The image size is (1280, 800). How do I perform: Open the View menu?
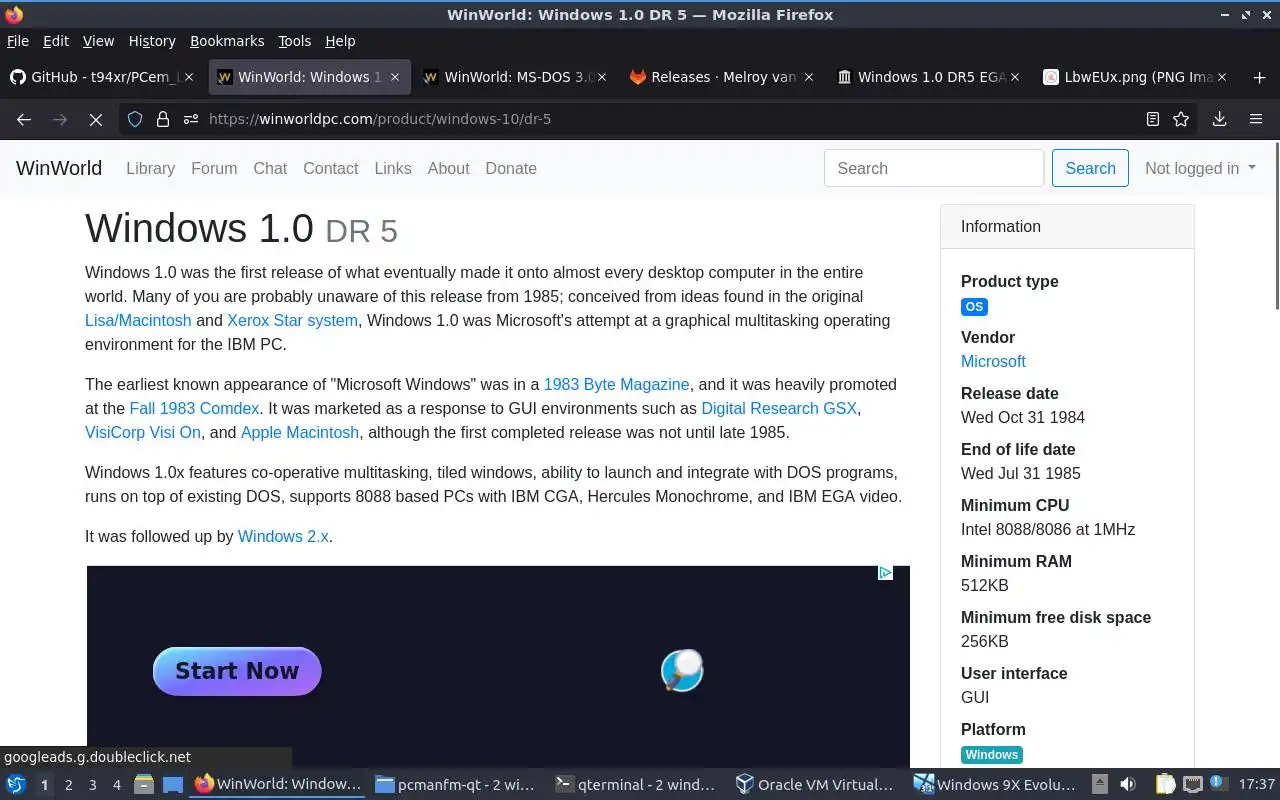coord(98,41)
